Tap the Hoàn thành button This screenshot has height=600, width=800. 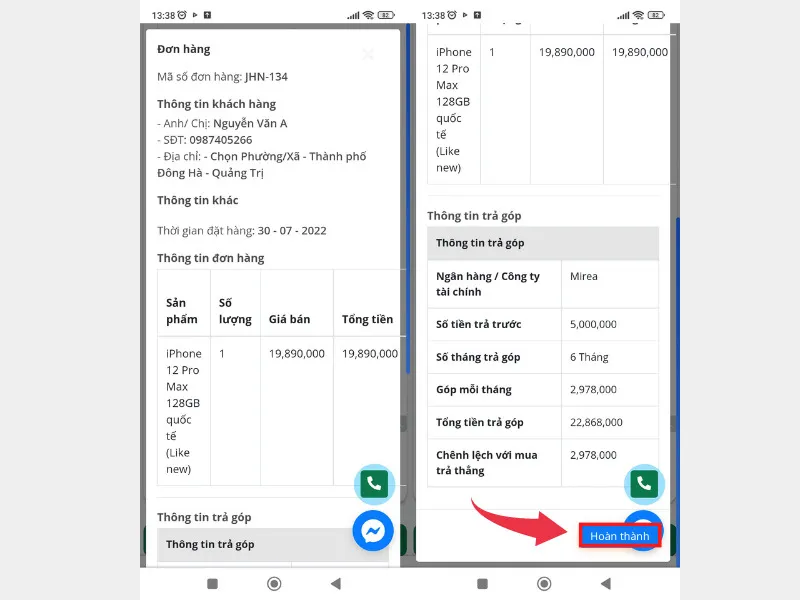coord(619,536)
